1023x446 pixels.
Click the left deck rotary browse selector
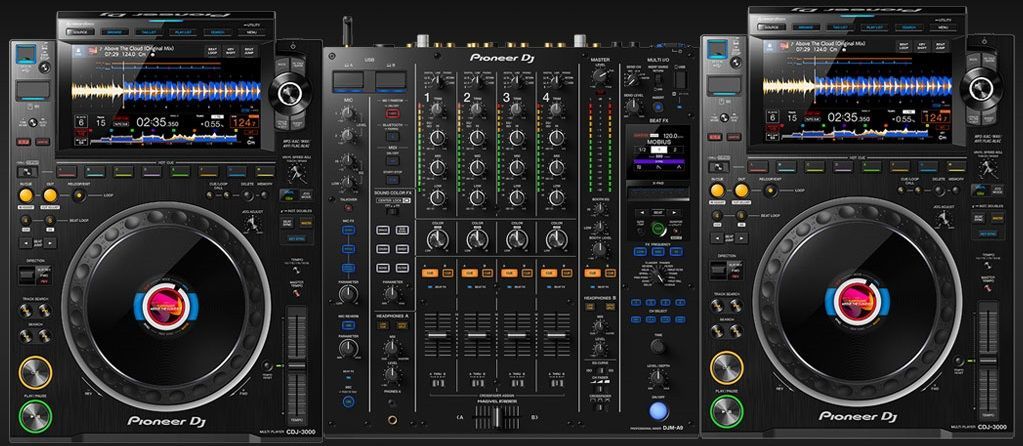pos(289,92)
